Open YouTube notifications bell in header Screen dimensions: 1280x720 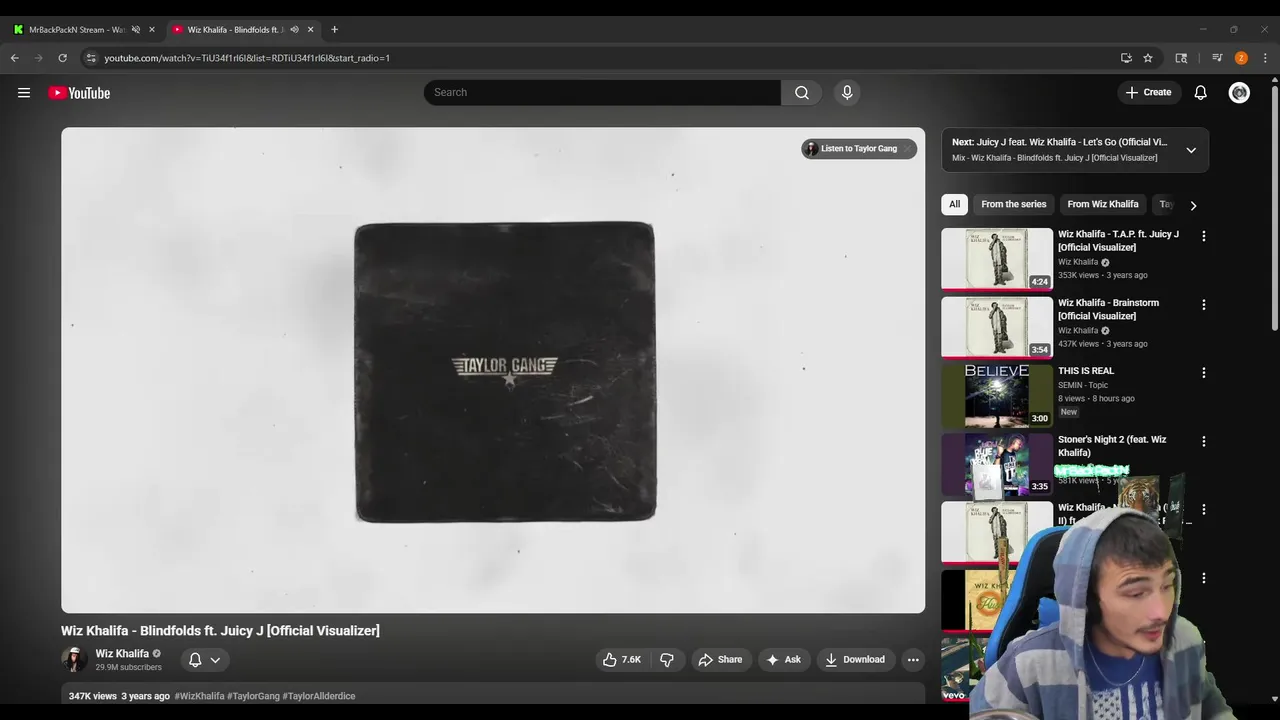pos(1200,93)
